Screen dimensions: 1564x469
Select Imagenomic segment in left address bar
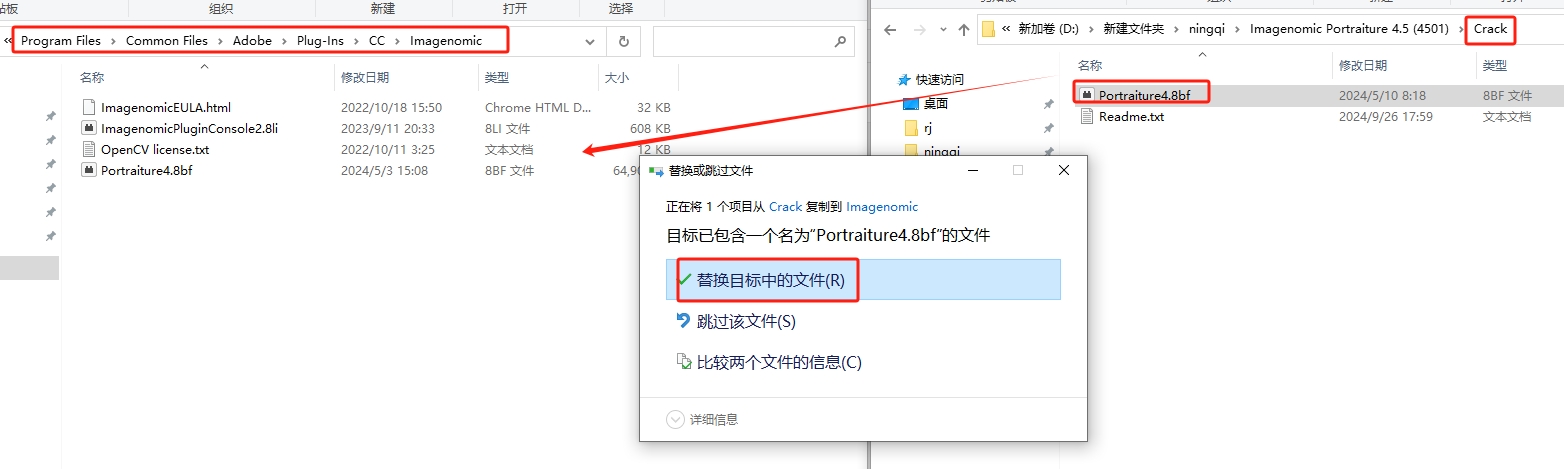[x=446, y=41]
